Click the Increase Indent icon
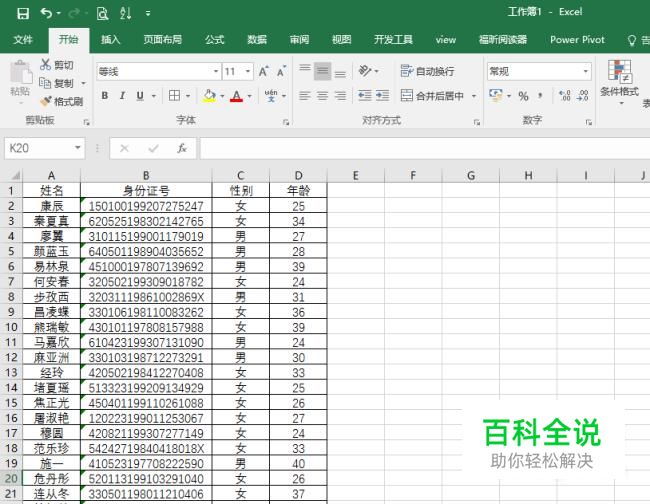Screen dimensions: 650x504 point(382,96)
